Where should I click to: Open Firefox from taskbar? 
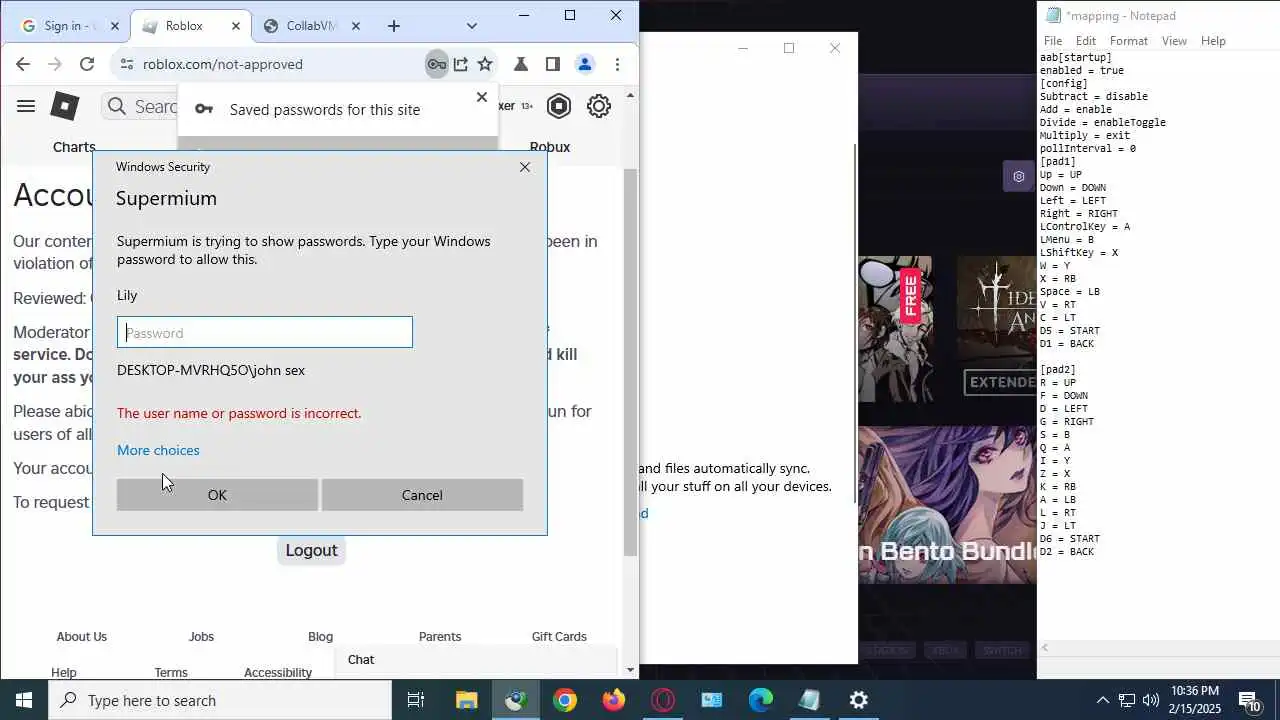tap(614, 700)
